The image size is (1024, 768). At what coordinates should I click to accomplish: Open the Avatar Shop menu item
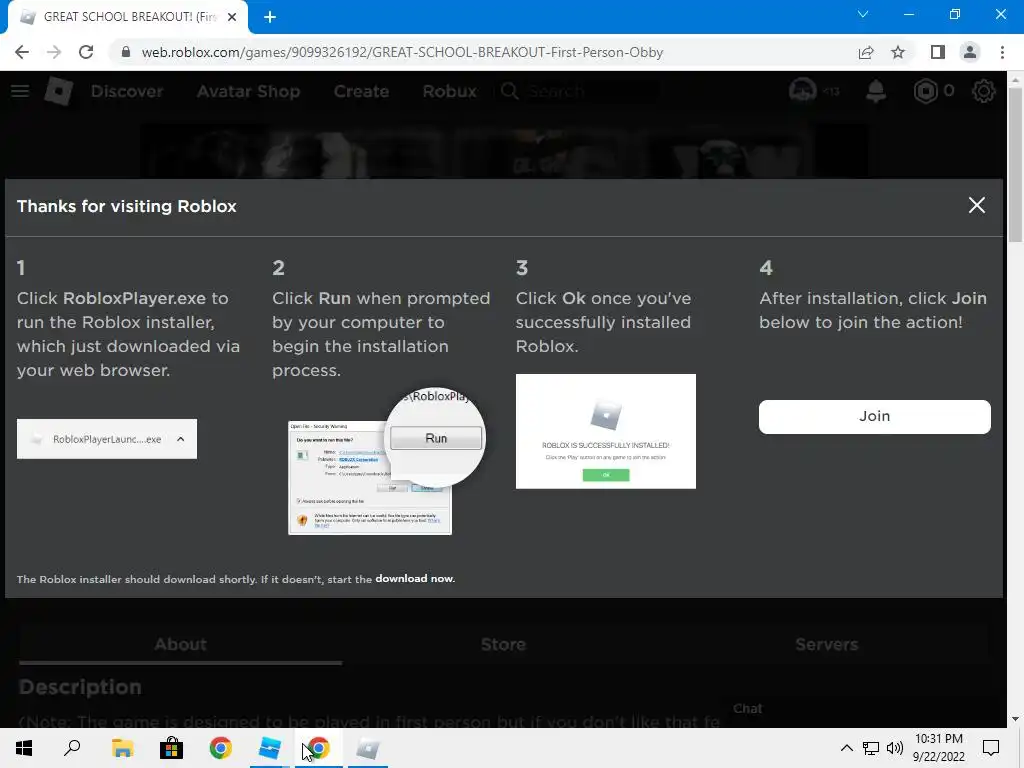coord(248,91)
